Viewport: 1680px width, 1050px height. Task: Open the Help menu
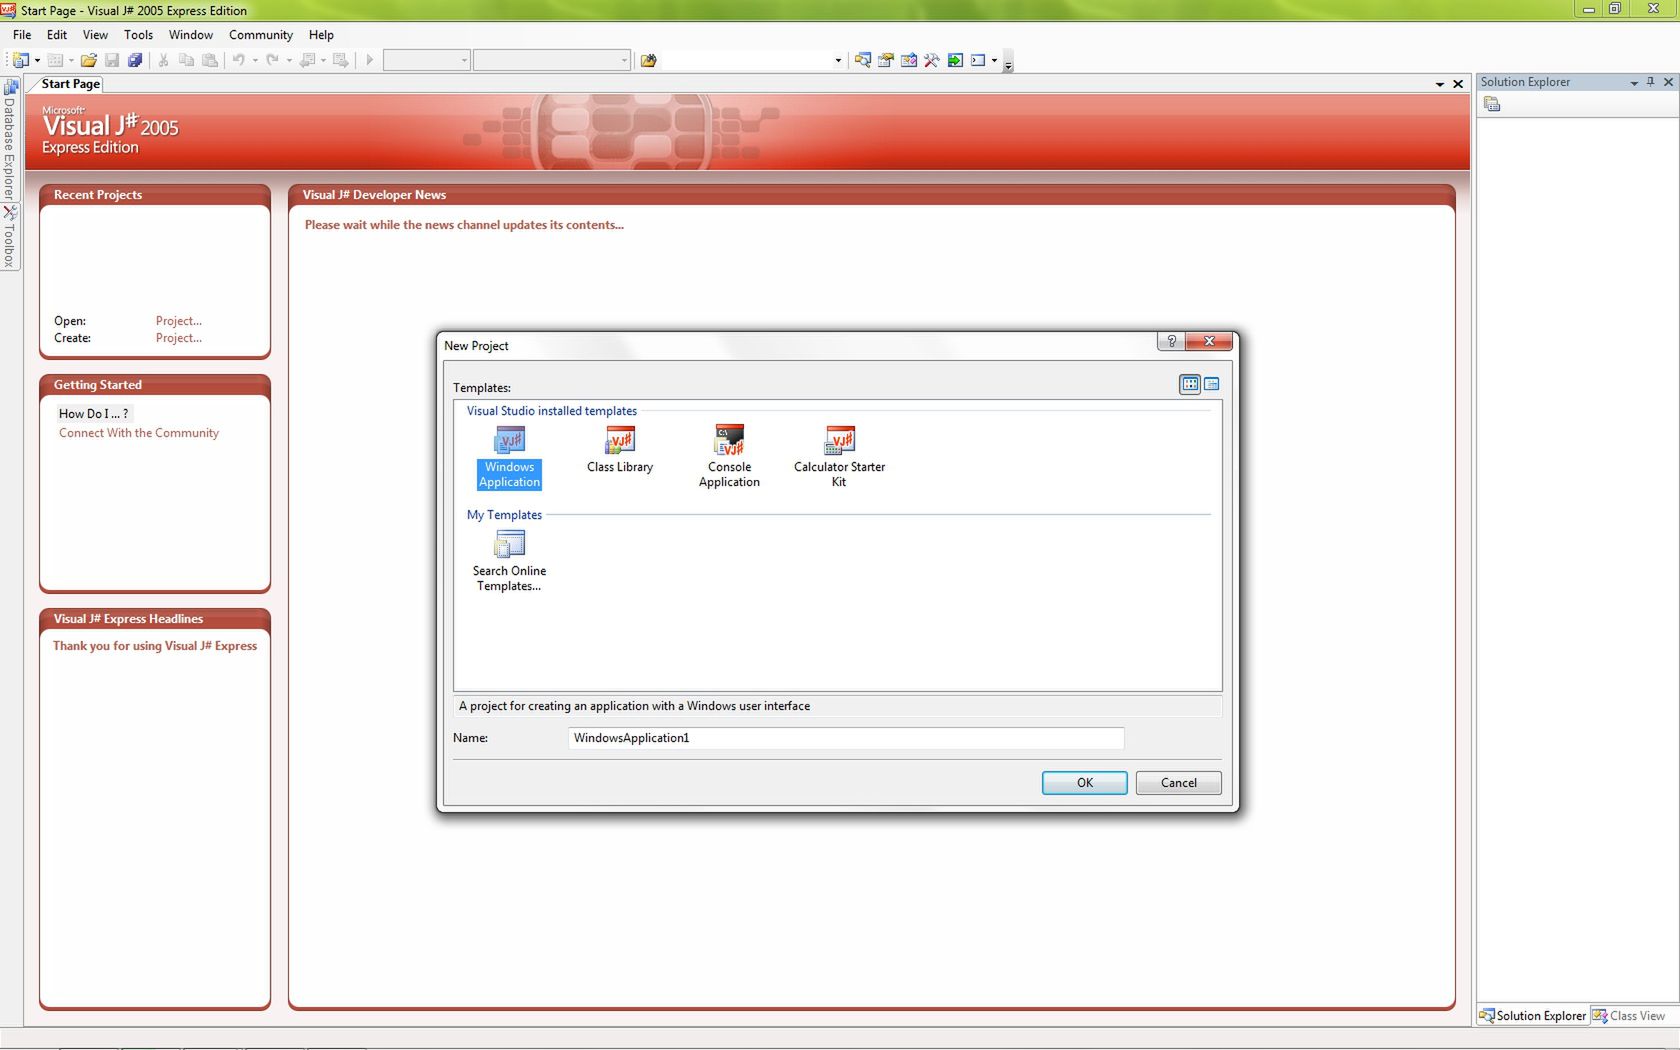point(321,35)
